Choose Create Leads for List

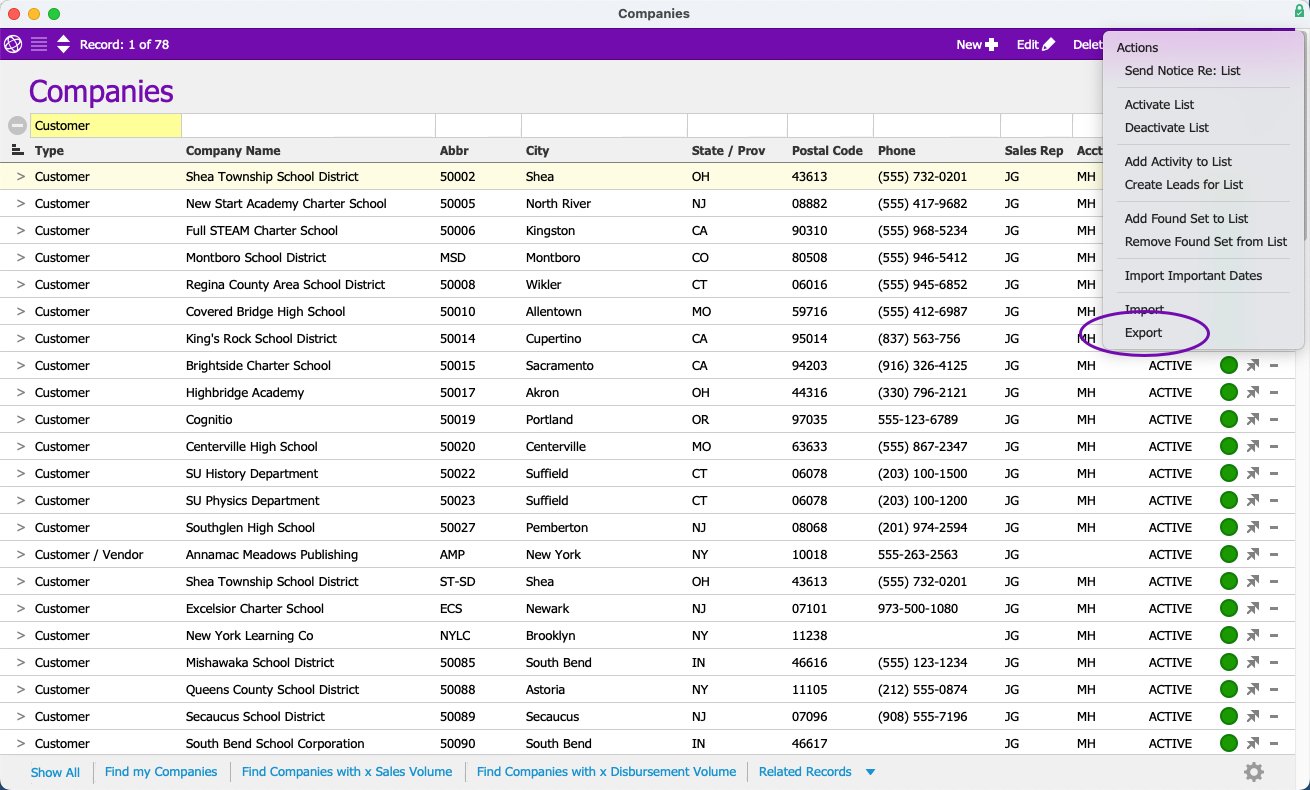1184,185
